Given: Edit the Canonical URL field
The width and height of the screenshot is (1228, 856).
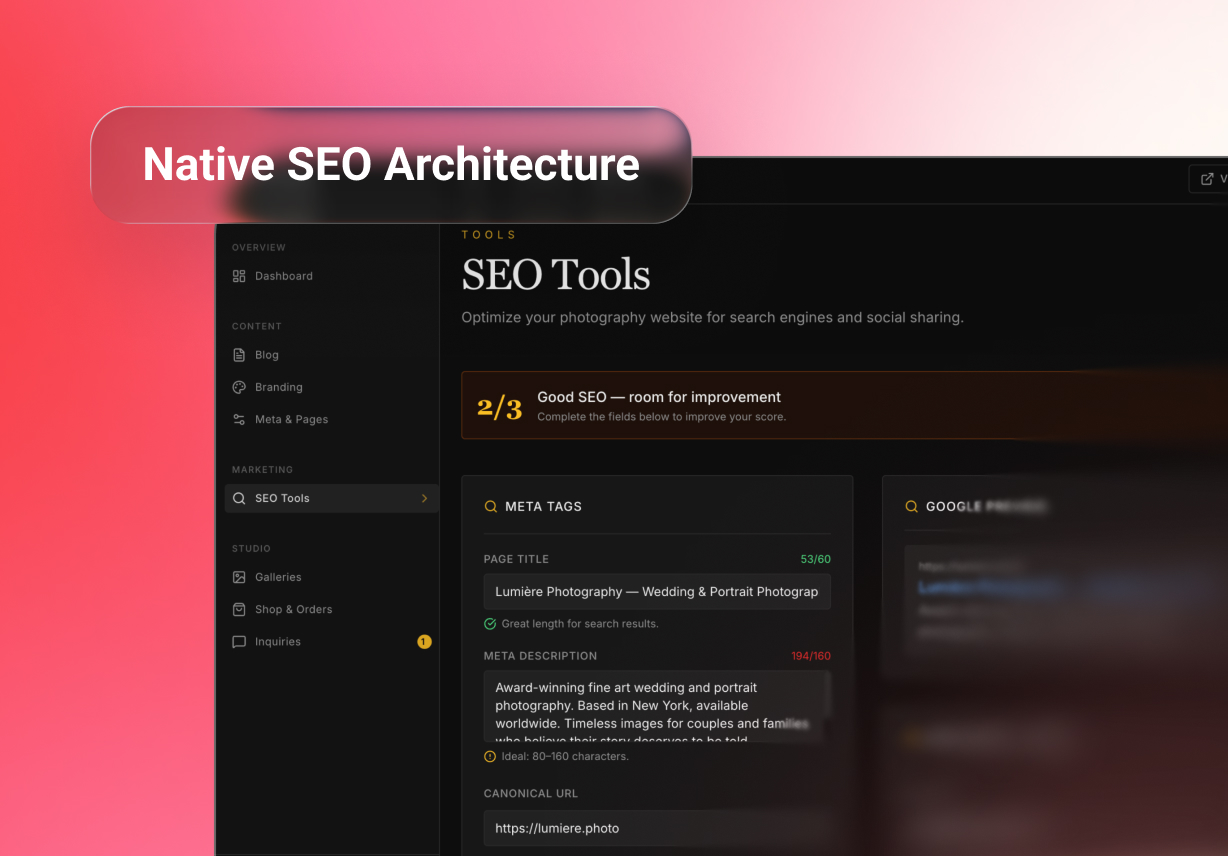Looking at the screenshot, I should 657,828.
